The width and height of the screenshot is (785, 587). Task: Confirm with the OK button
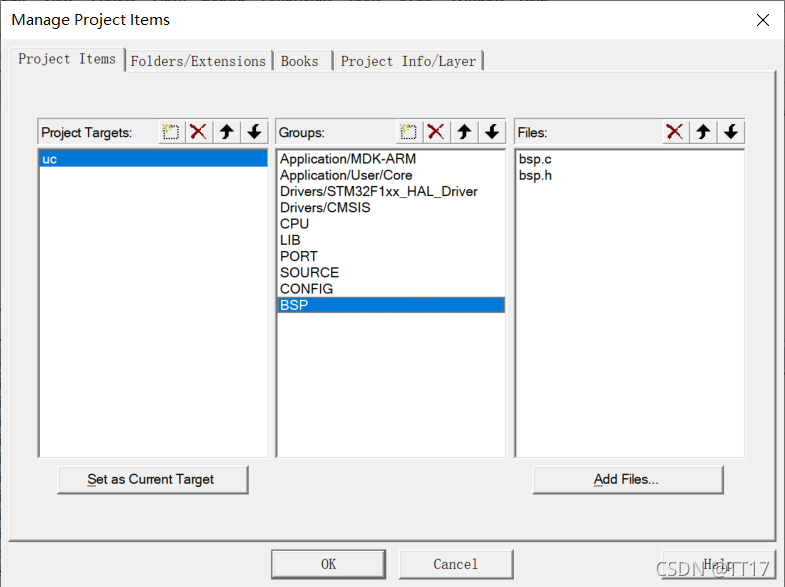328,564
